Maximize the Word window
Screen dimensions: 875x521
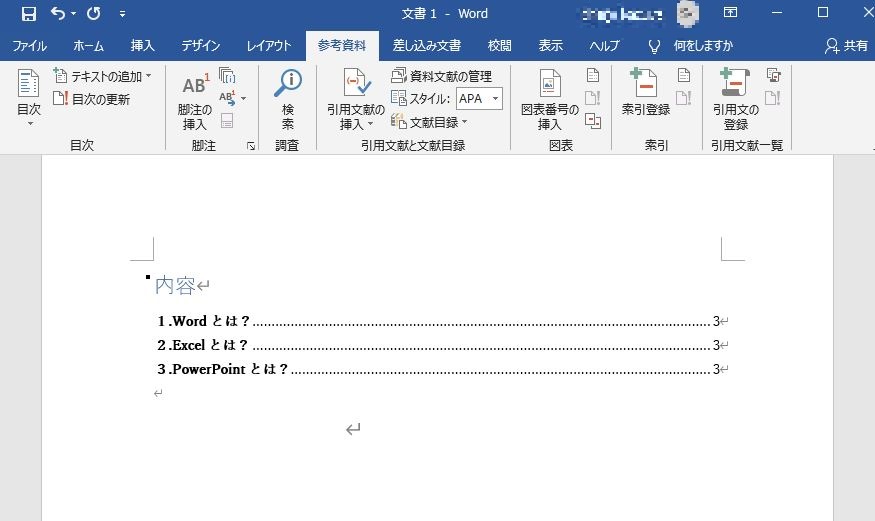[x=823, y=12]
